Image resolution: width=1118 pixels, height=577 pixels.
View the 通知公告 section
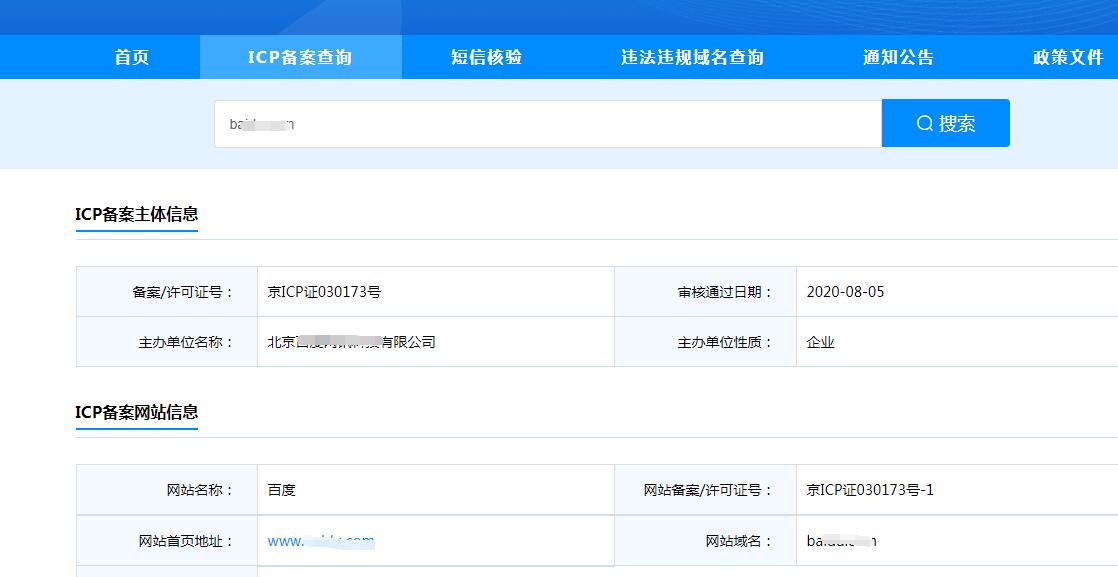click(897, 57)
